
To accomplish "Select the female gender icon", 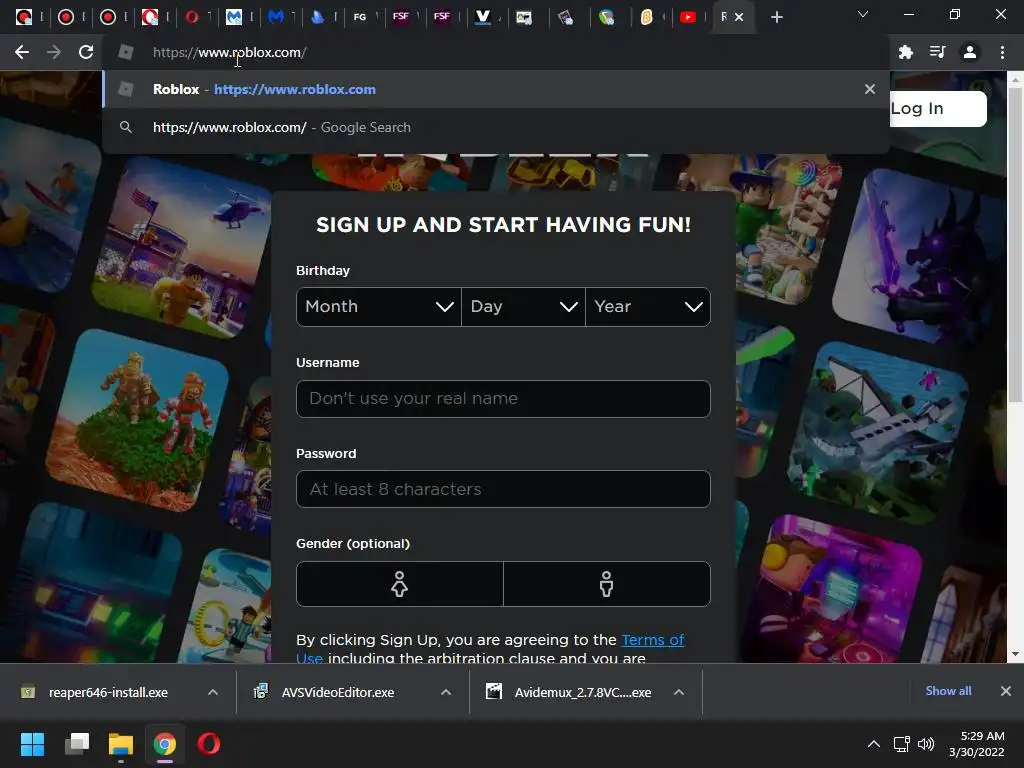I will (x=400, y=584).
